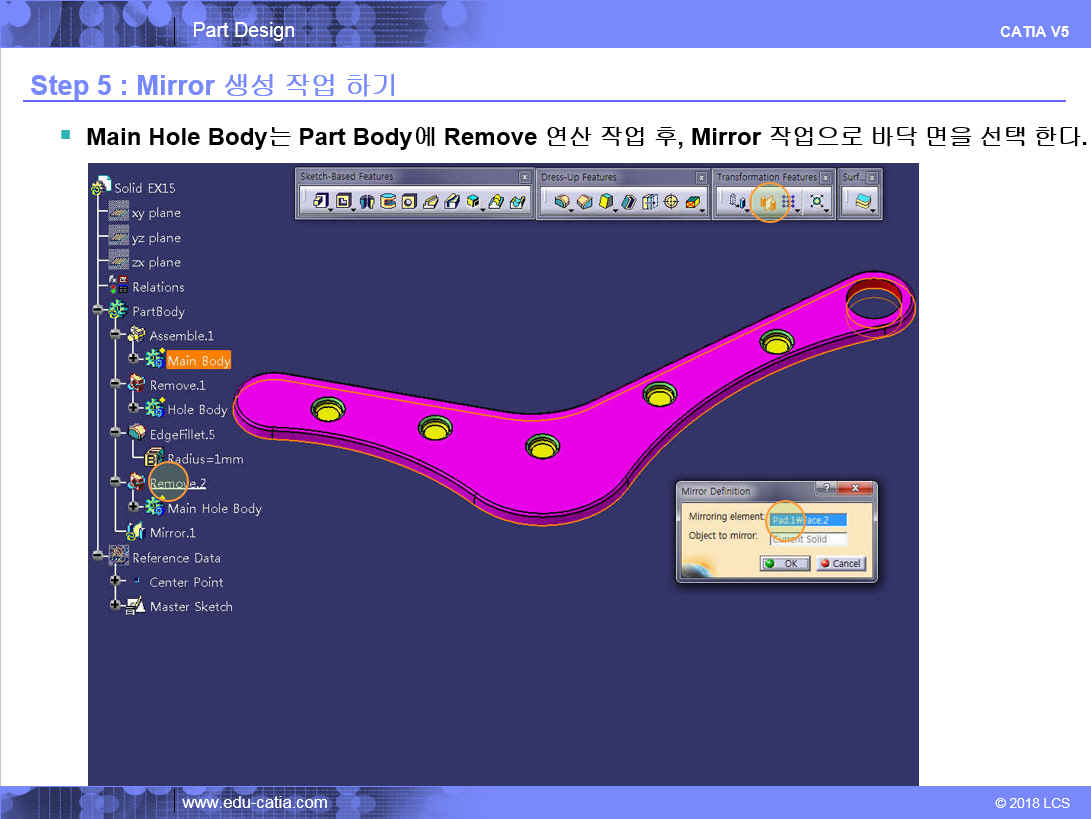Click the Edge Fillet tool icon
The image size is (1091, 819).
(562, 202)
